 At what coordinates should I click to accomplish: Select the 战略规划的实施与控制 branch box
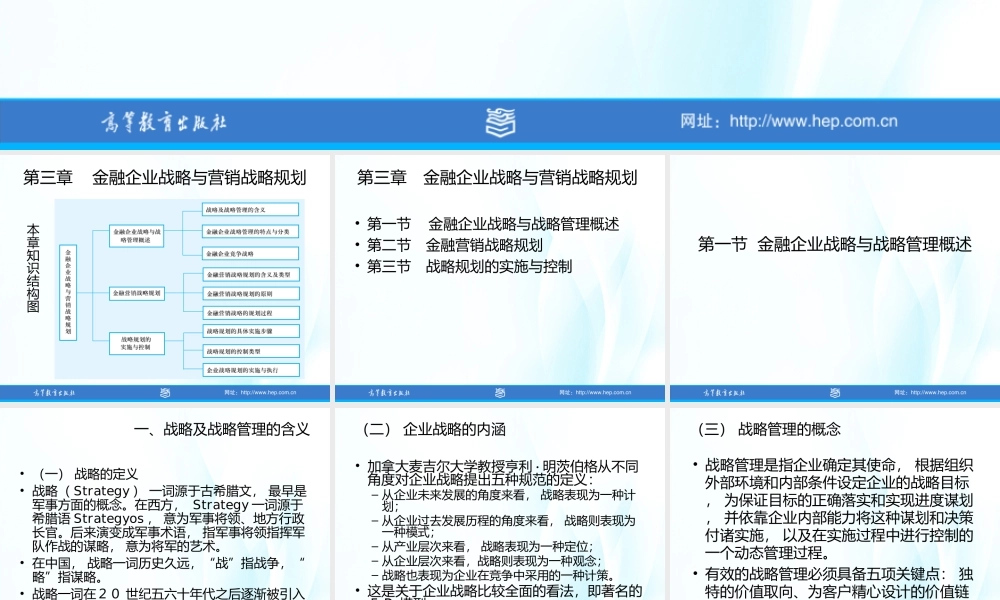coord(137,344)
